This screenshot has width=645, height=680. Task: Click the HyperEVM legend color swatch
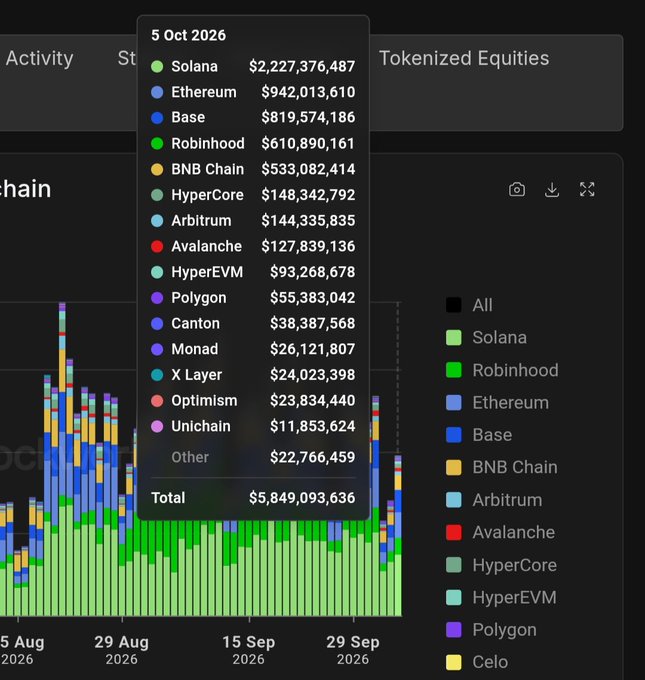coord(454,597)
